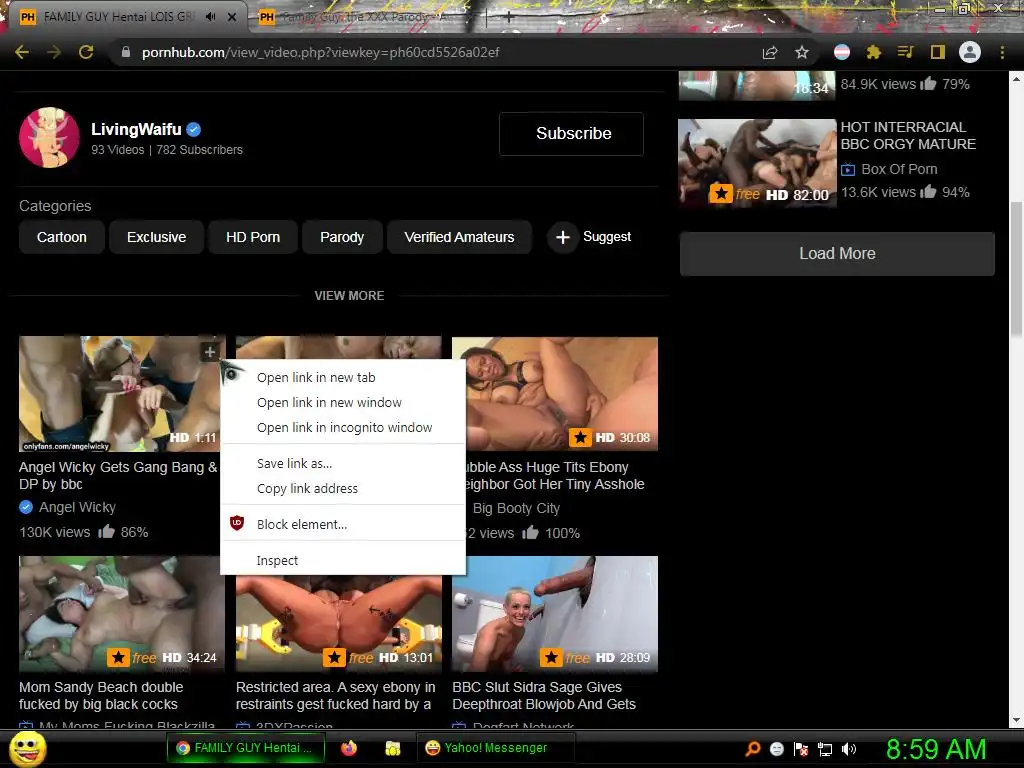The image size is (1024, 768).
Task: Click thumbs-up icon beside the 86% rating
Action: [x=106, y=532]
